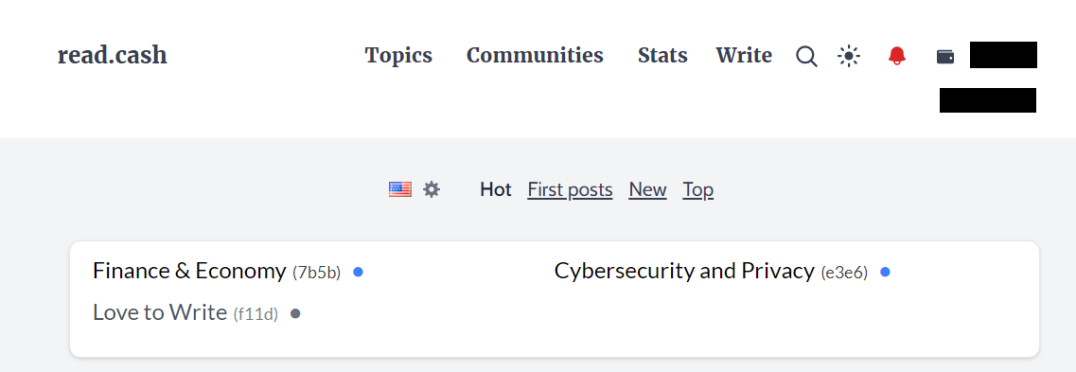Viewport: 1076px width, 372px height.
Task: Click blue dot beside Cybersecurity and Privacy
Action: pos(885,272)
